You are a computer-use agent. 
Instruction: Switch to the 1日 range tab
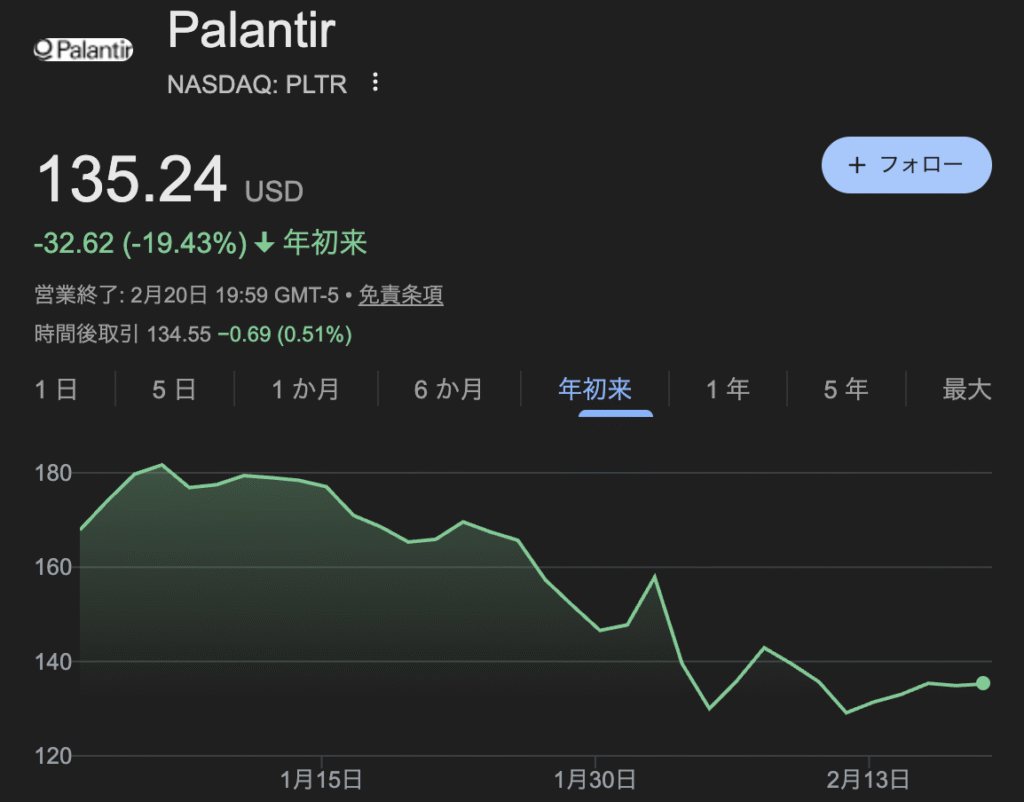[56, 389]
